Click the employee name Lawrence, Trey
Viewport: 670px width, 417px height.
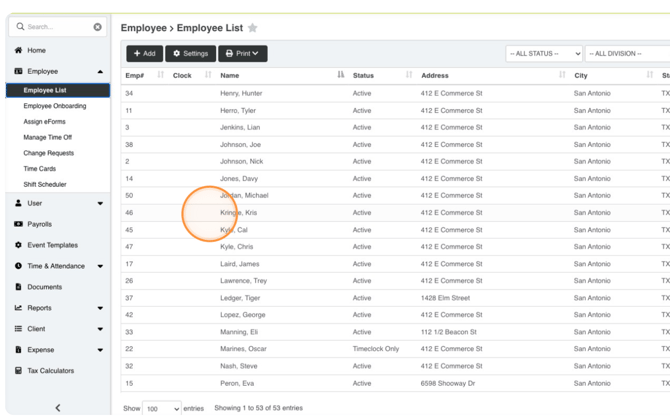pos(244,281)
